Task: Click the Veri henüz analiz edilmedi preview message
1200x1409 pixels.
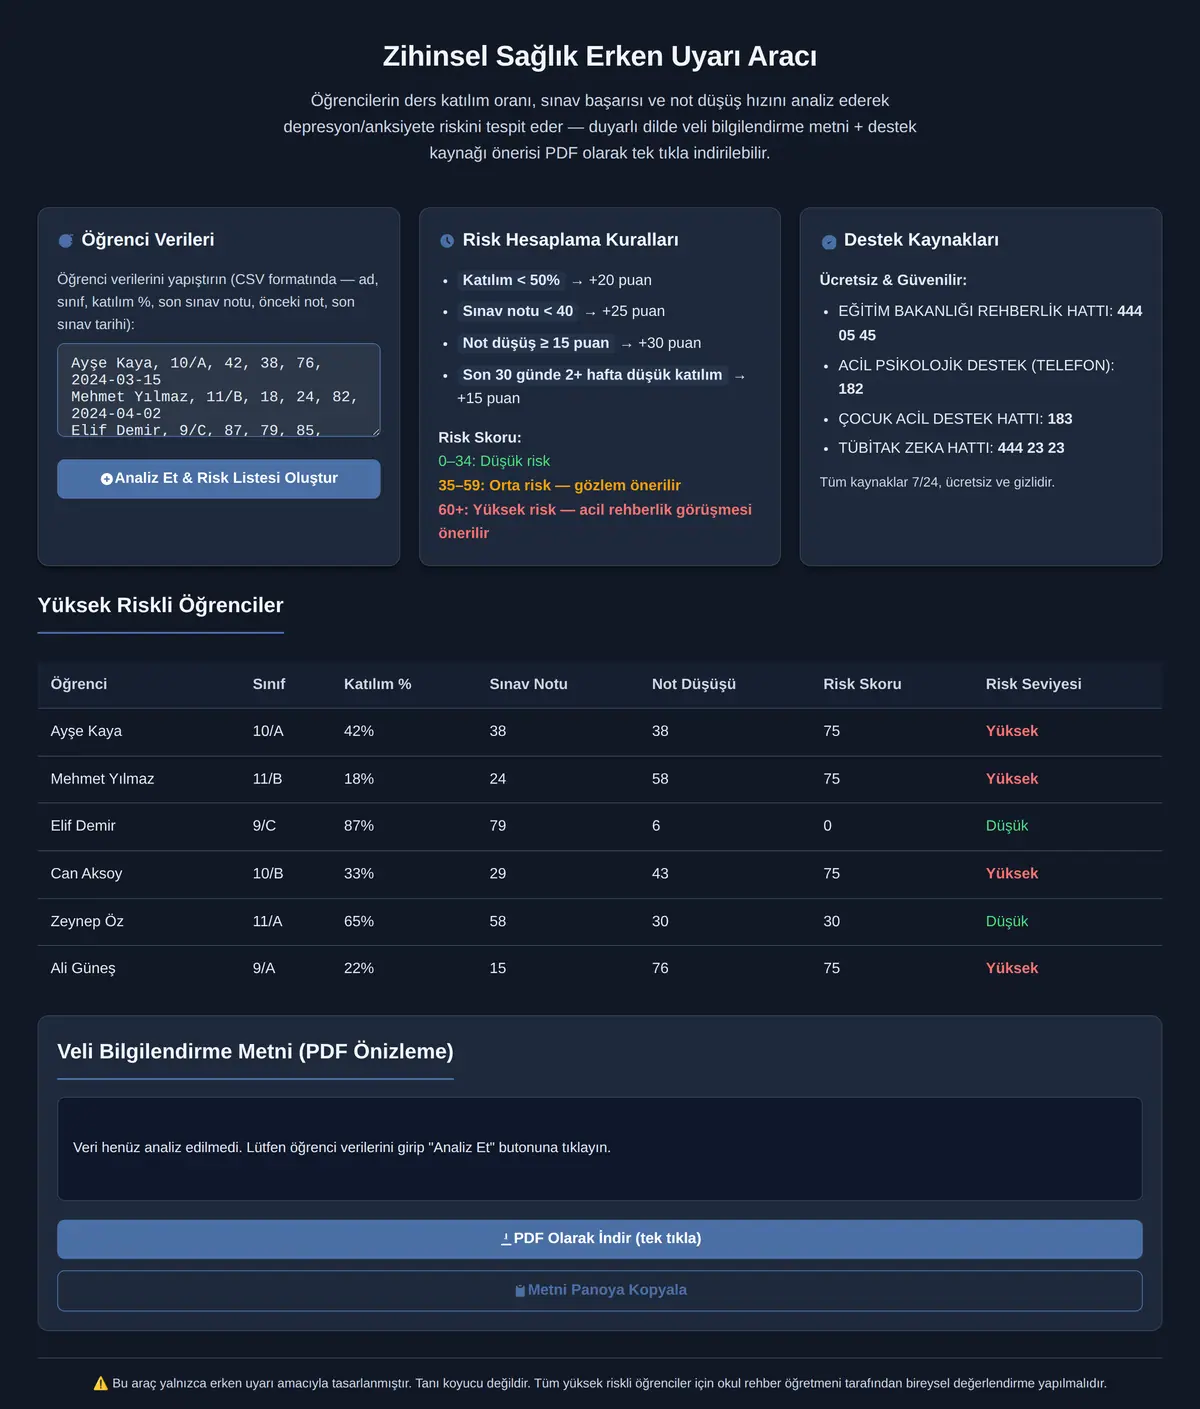Action: 342,1148
